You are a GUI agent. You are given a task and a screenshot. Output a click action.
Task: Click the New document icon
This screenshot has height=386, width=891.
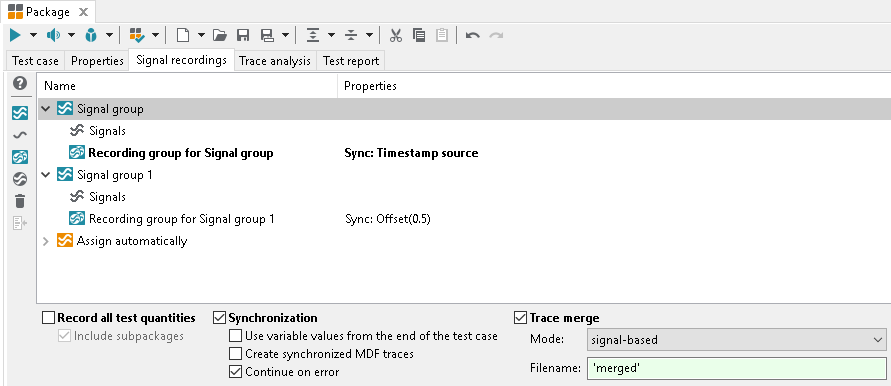(183, 36)
